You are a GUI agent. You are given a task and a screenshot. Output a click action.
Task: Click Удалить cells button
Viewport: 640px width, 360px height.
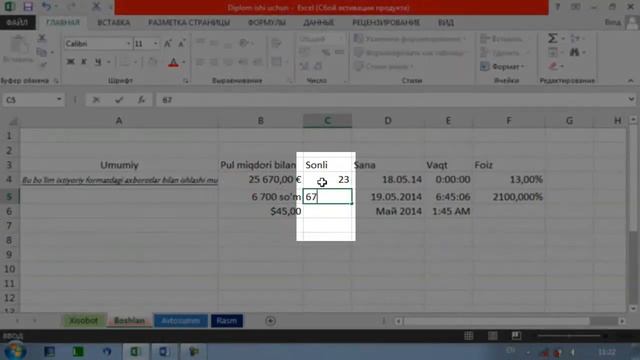[500, 53]
